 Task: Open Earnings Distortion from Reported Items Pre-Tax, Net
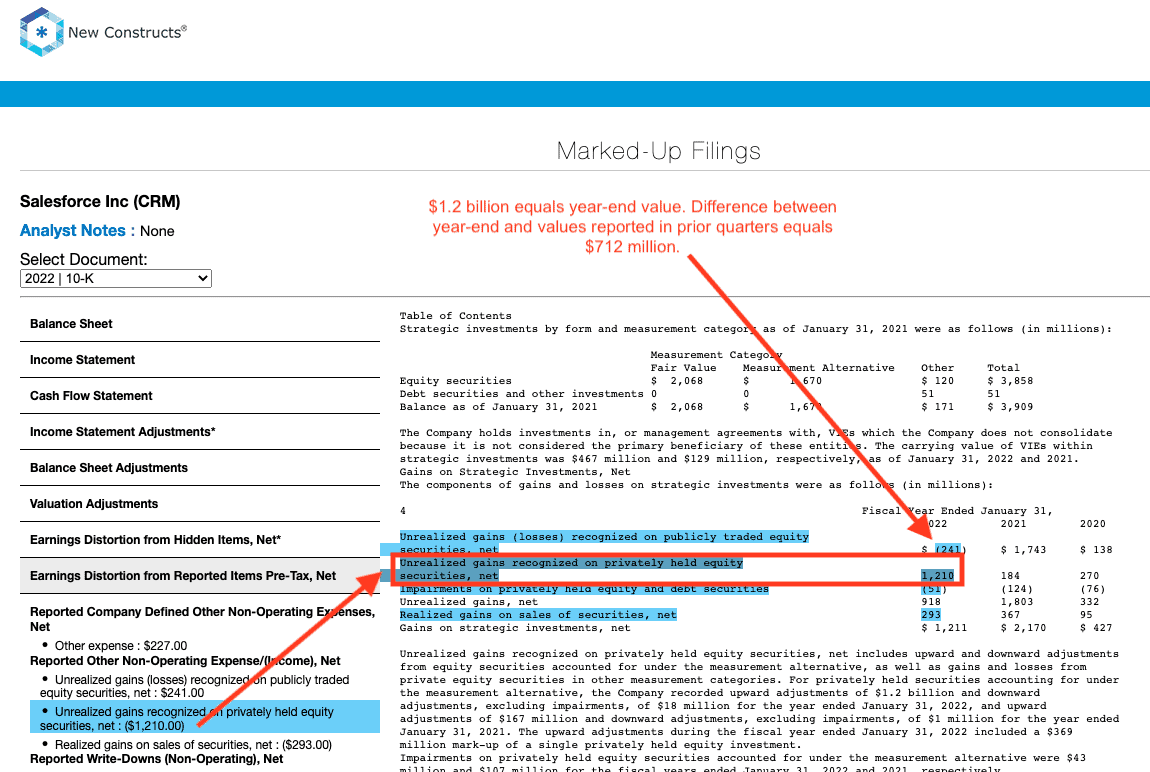point(199,576)
